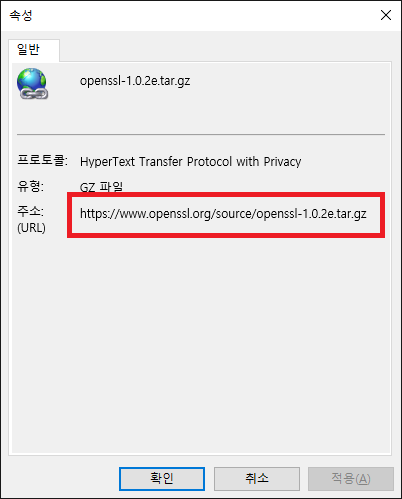
Task: Click the GZ 파일 type value
Action: coord(101,187)
